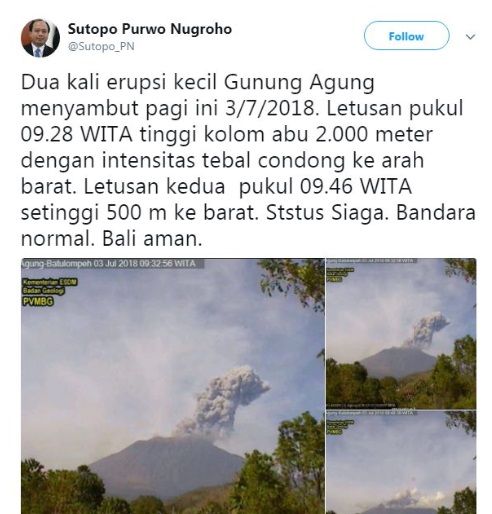Viewport: 492px width, 514px height.
Task: Open the tweet options chevron menu
Action: click(470, 36)
